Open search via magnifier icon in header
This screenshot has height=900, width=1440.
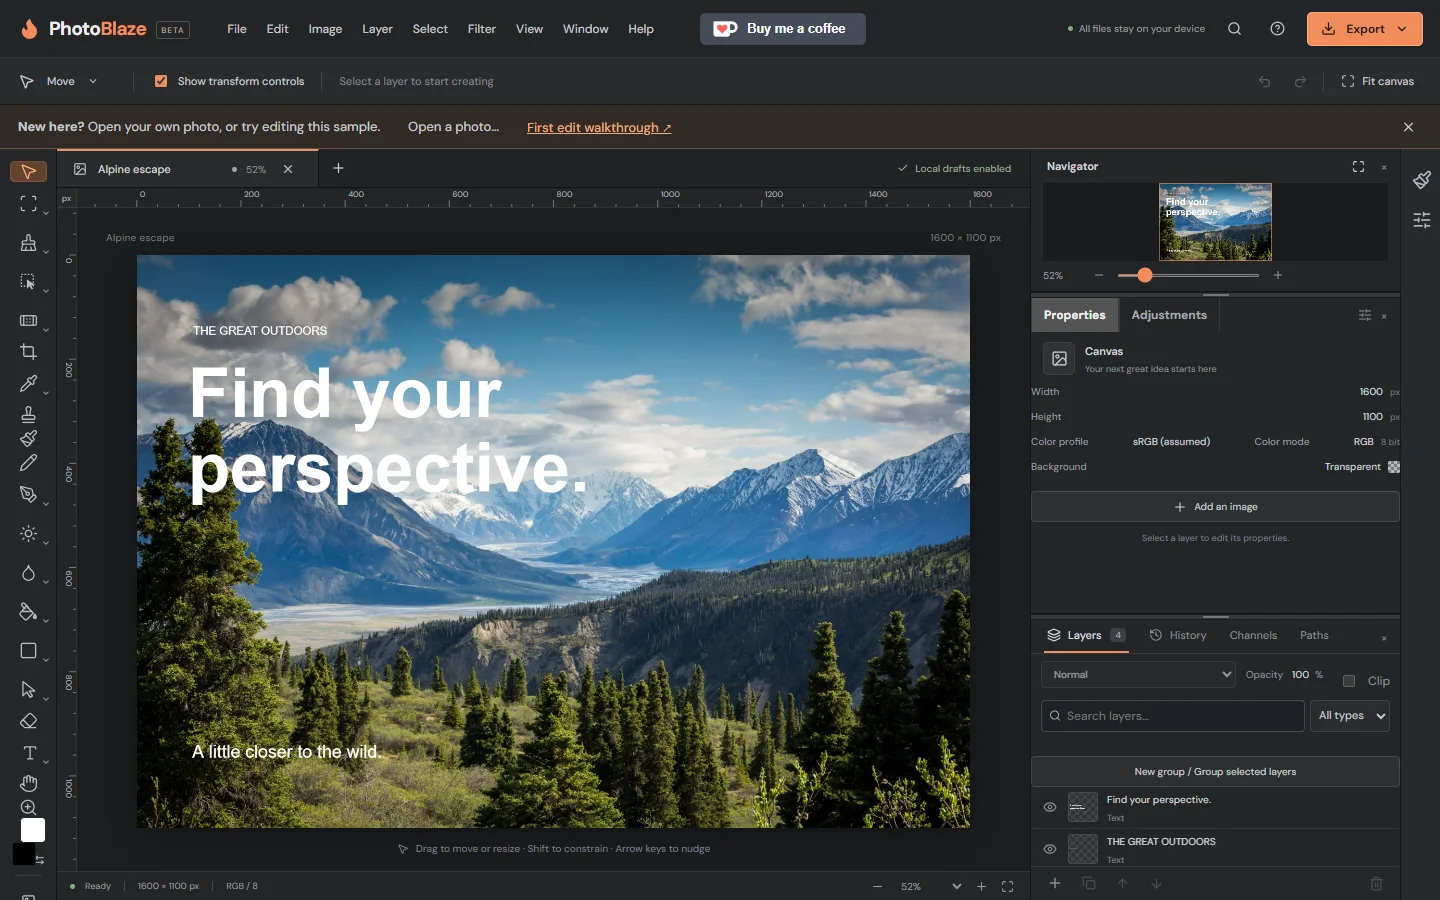pyautogui.click(x=1234, y=29)
